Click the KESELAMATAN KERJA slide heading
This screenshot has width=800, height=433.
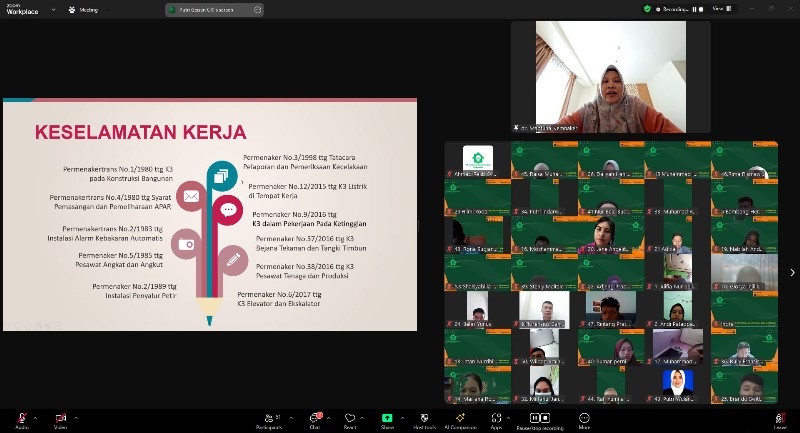point(140,132)
